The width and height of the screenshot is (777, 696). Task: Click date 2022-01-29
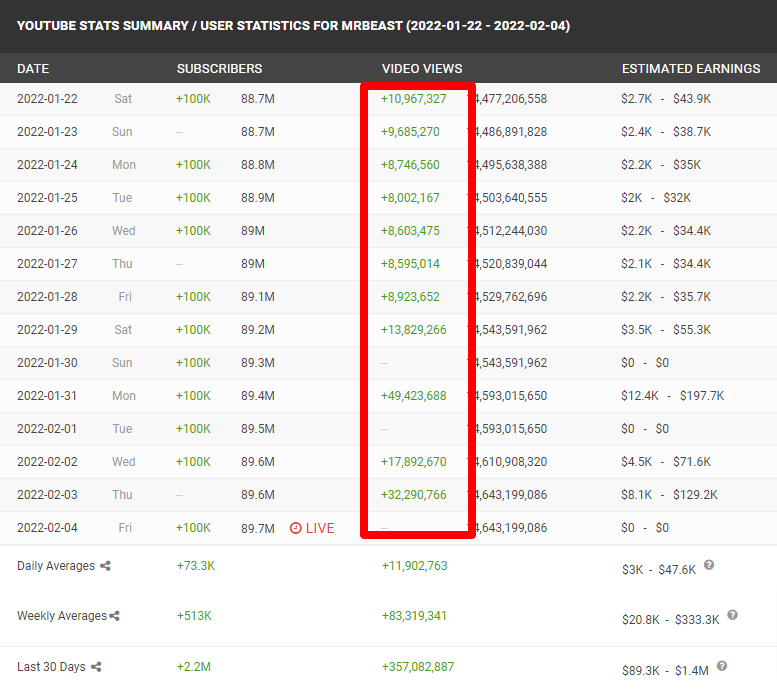coord(48,330)
